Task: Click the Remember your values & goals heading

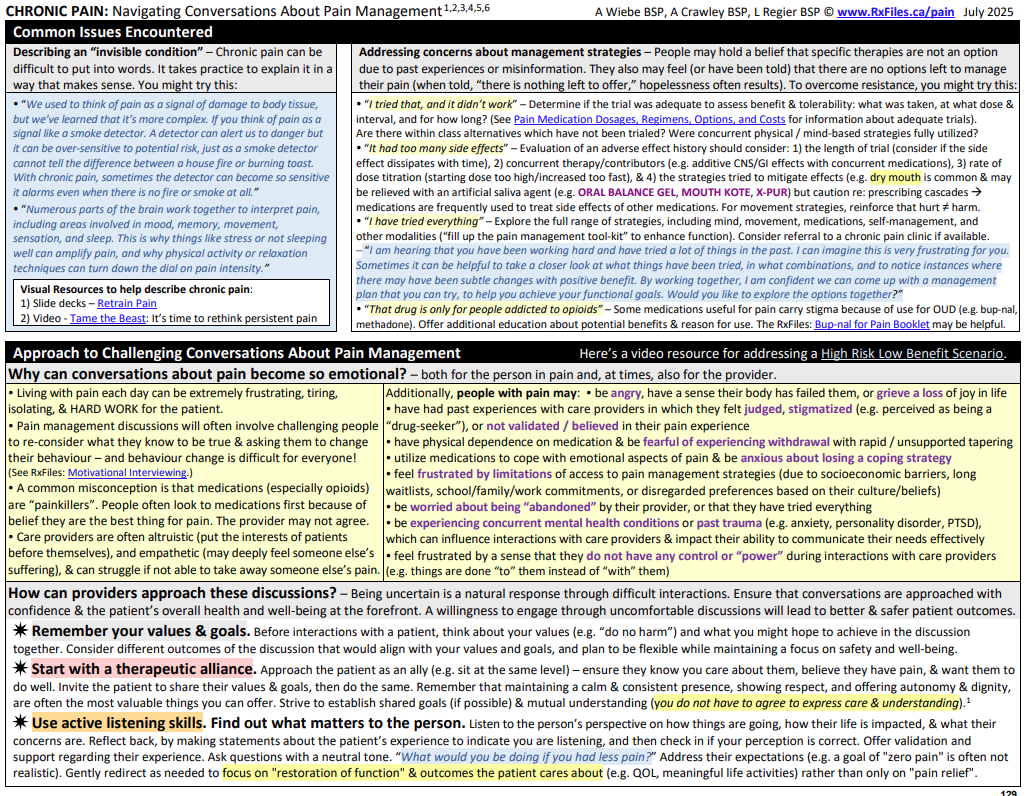Action: click(x=140, y=632)
